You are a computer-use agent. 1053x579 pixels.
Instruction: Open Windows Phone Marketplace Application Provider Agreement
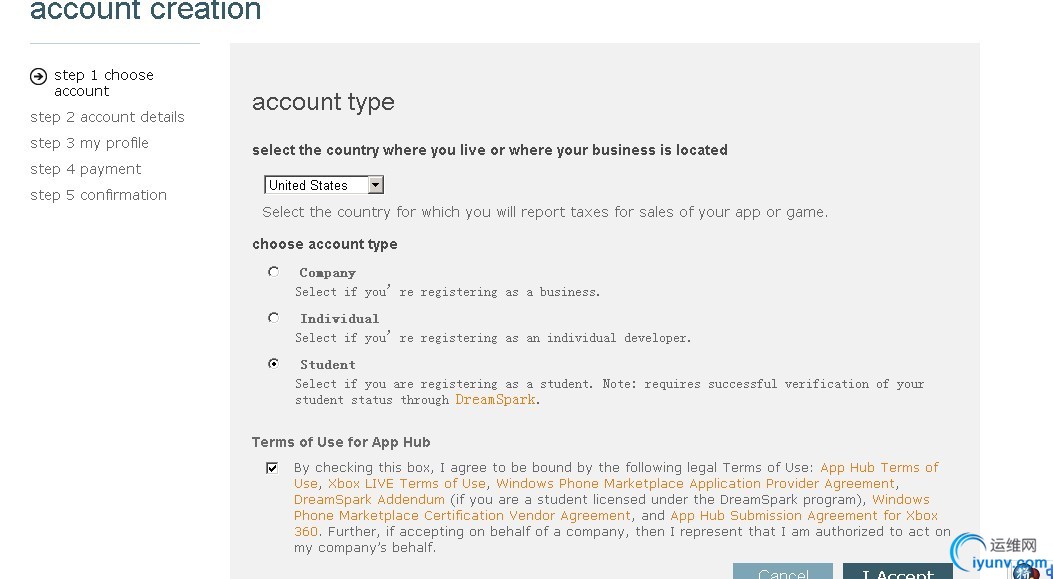695,483
